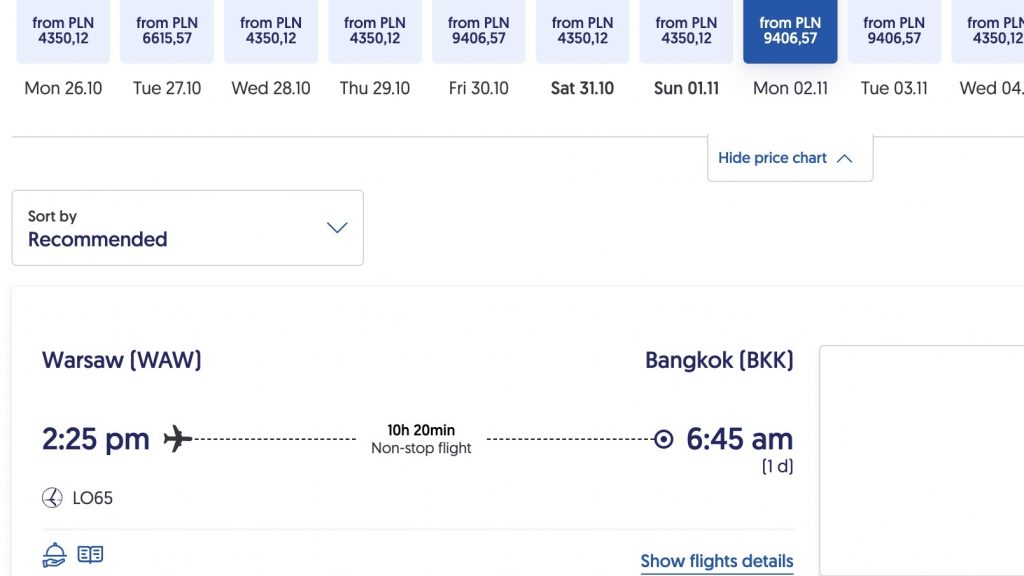Click the LOT airline logo beside LO65
Image resolution: width=1024 pixels, height=576 pixels.
[52, 498]
